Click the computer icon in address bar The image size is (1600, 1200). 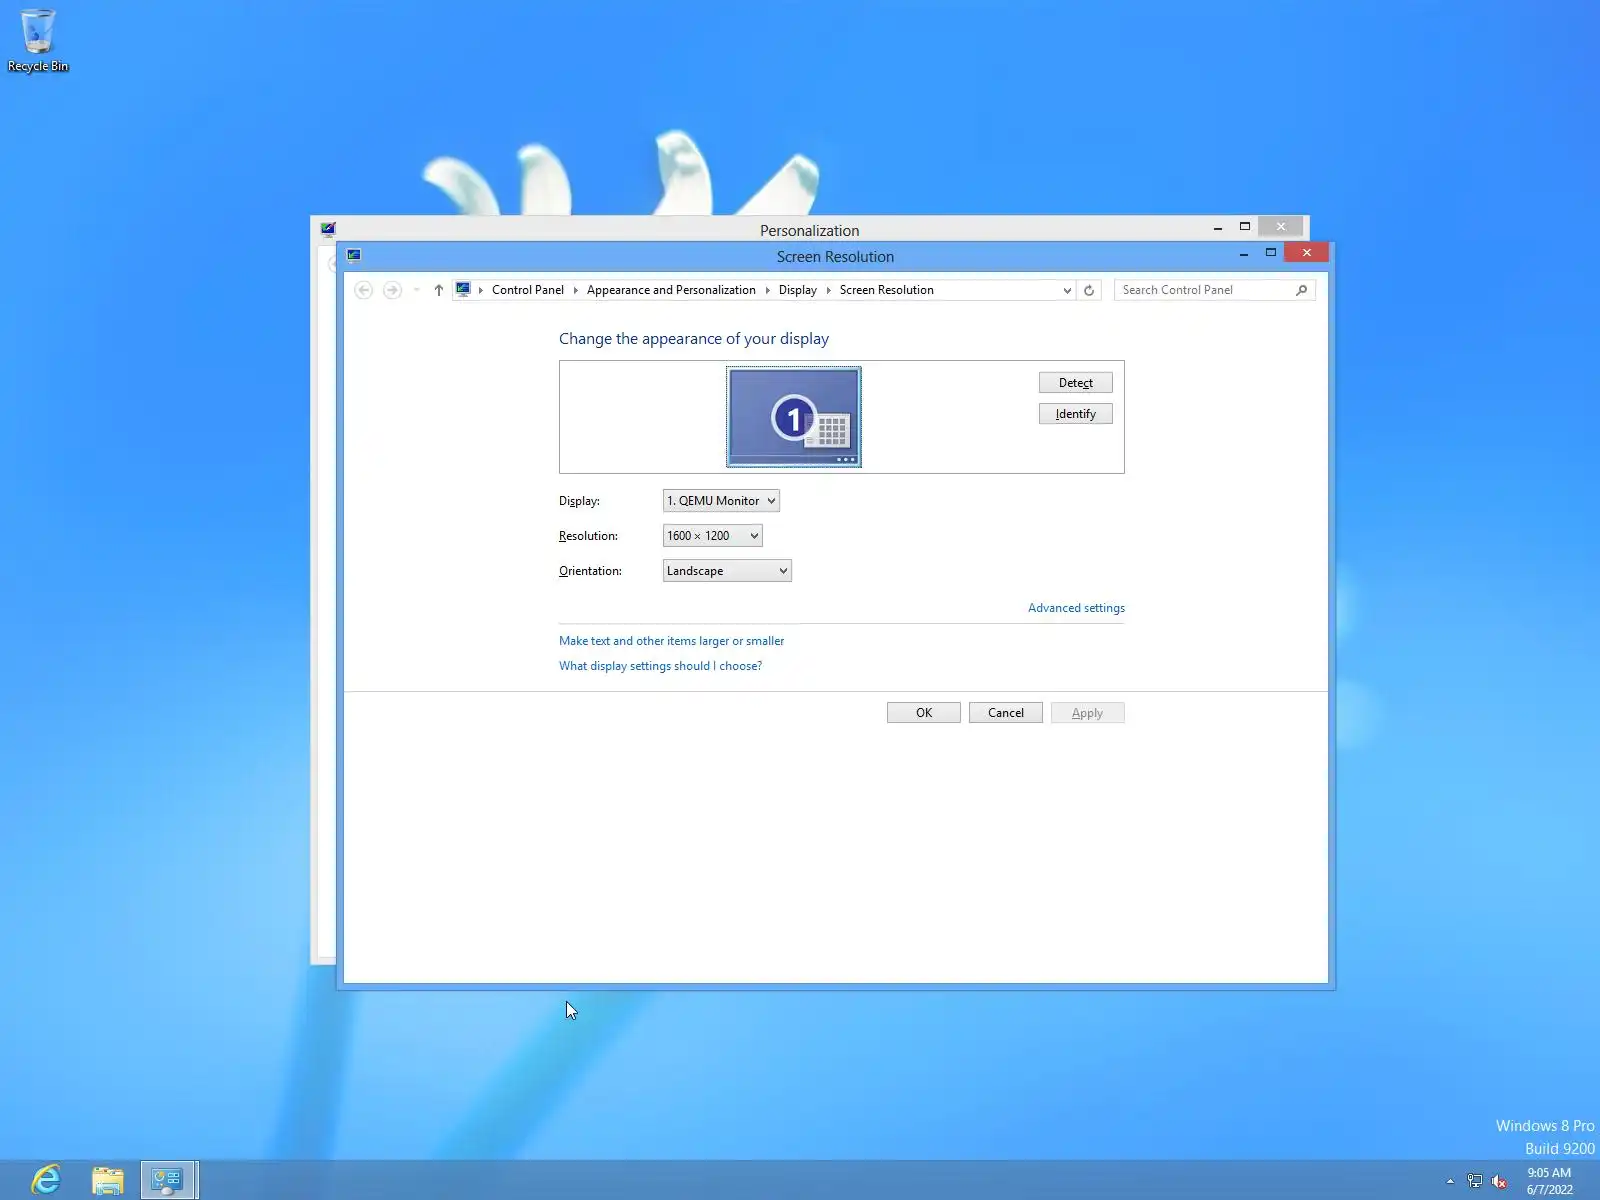pyautogui.click(x=463, y=289)
